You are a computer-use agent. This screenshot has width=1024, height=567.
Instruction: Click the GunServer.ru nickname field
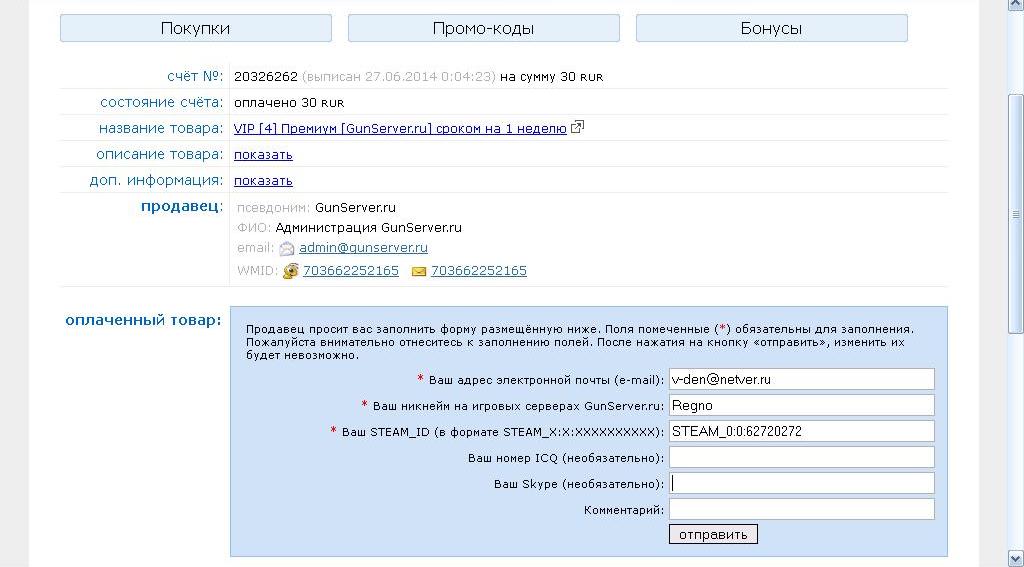[x=801, y=405]
